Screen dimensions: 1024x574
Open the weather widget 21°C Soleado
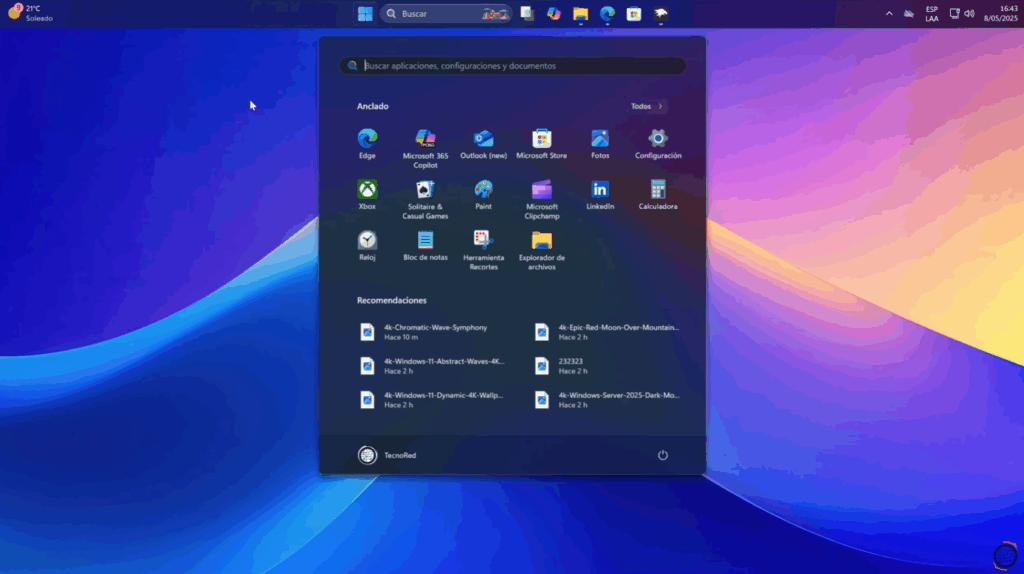31,14
